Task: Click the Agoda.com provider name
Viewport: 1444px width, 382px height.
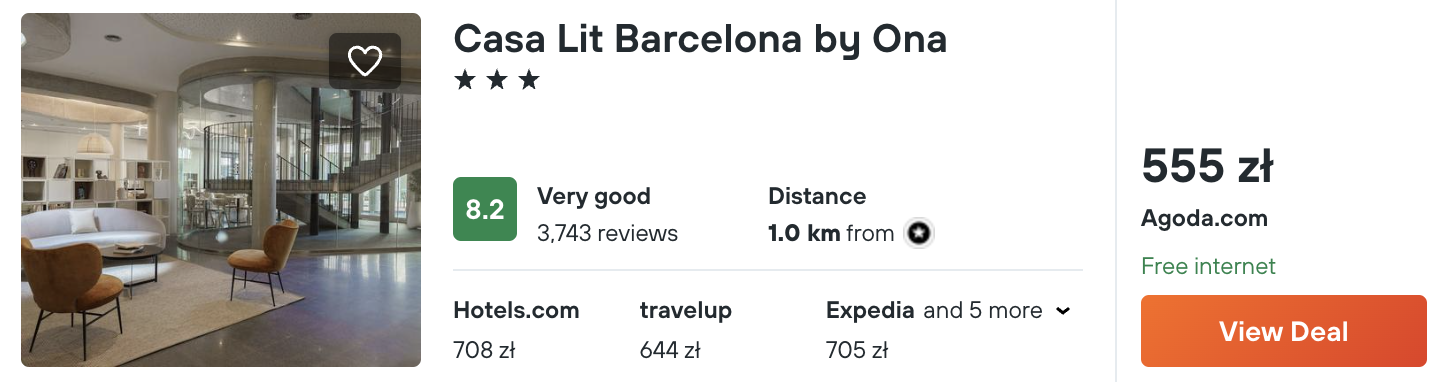Action: click(x=1204, y=218)
